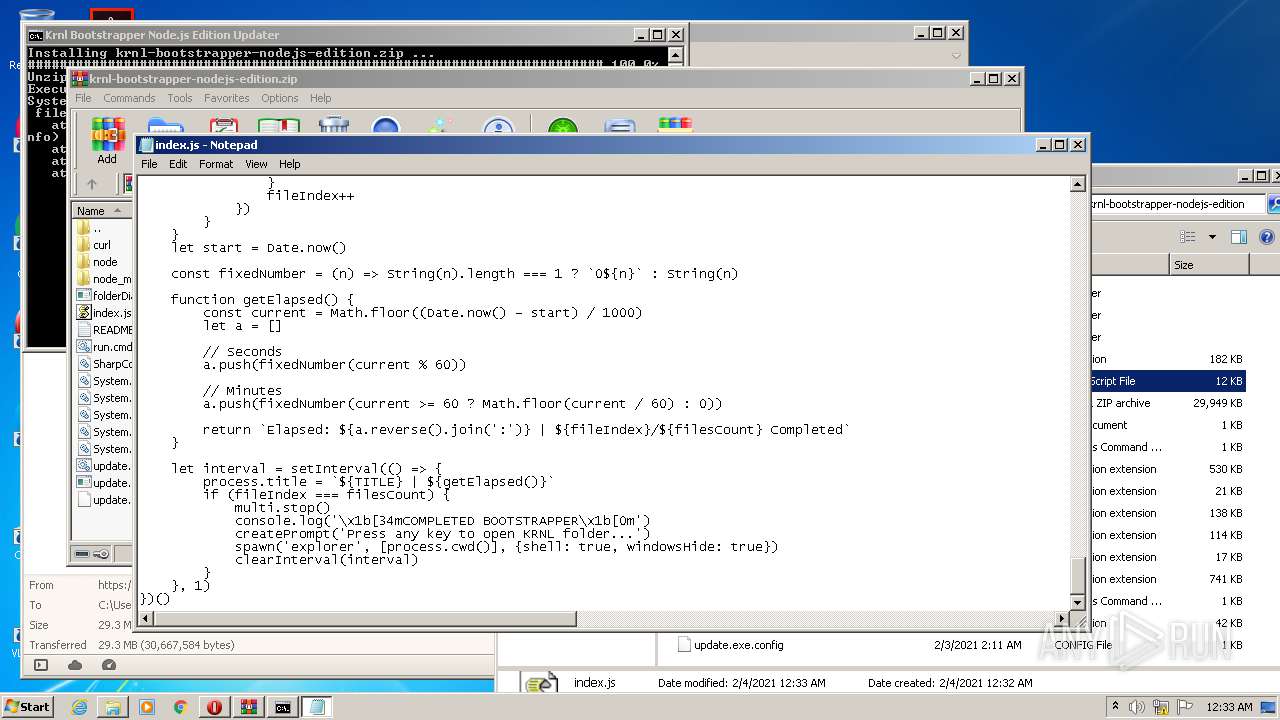
Task: Open WinRAR's Commands menu
Action: pyautogui.click(x=129, y=98)
